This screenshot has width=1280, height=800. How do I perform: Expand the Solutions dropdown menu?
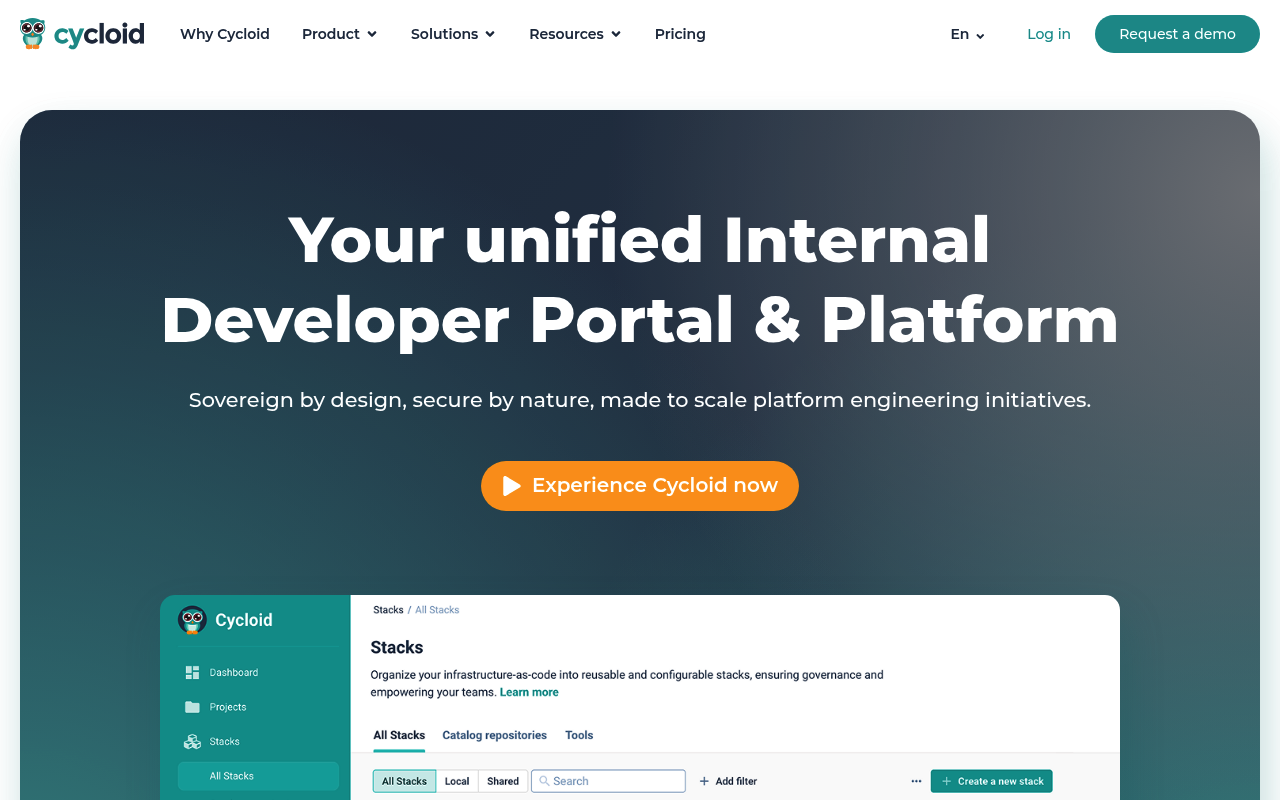[x=453, y=34]
